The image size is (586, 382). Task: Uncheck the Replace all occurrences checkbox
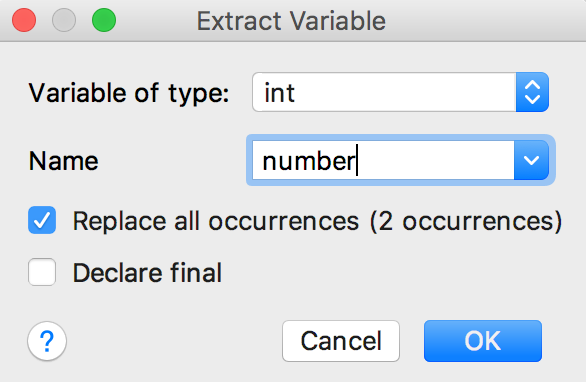pyautogui.click(x=42, y=220)
